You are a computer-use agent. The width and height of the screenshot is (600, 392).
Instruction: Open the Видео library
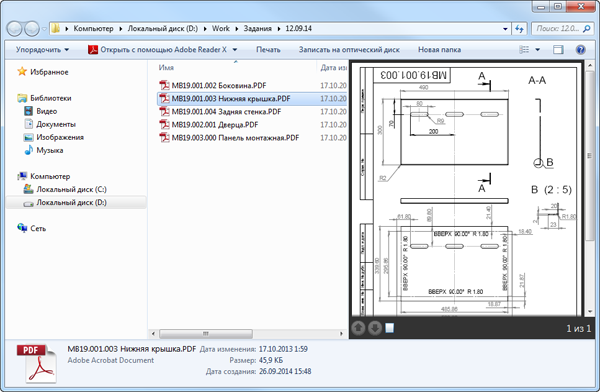pos(46,111)
